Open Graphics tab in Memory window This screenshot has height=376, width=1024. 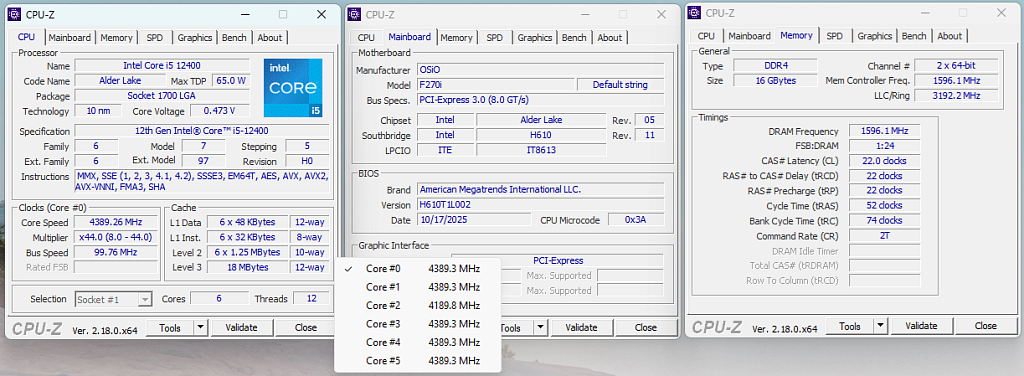874,36
